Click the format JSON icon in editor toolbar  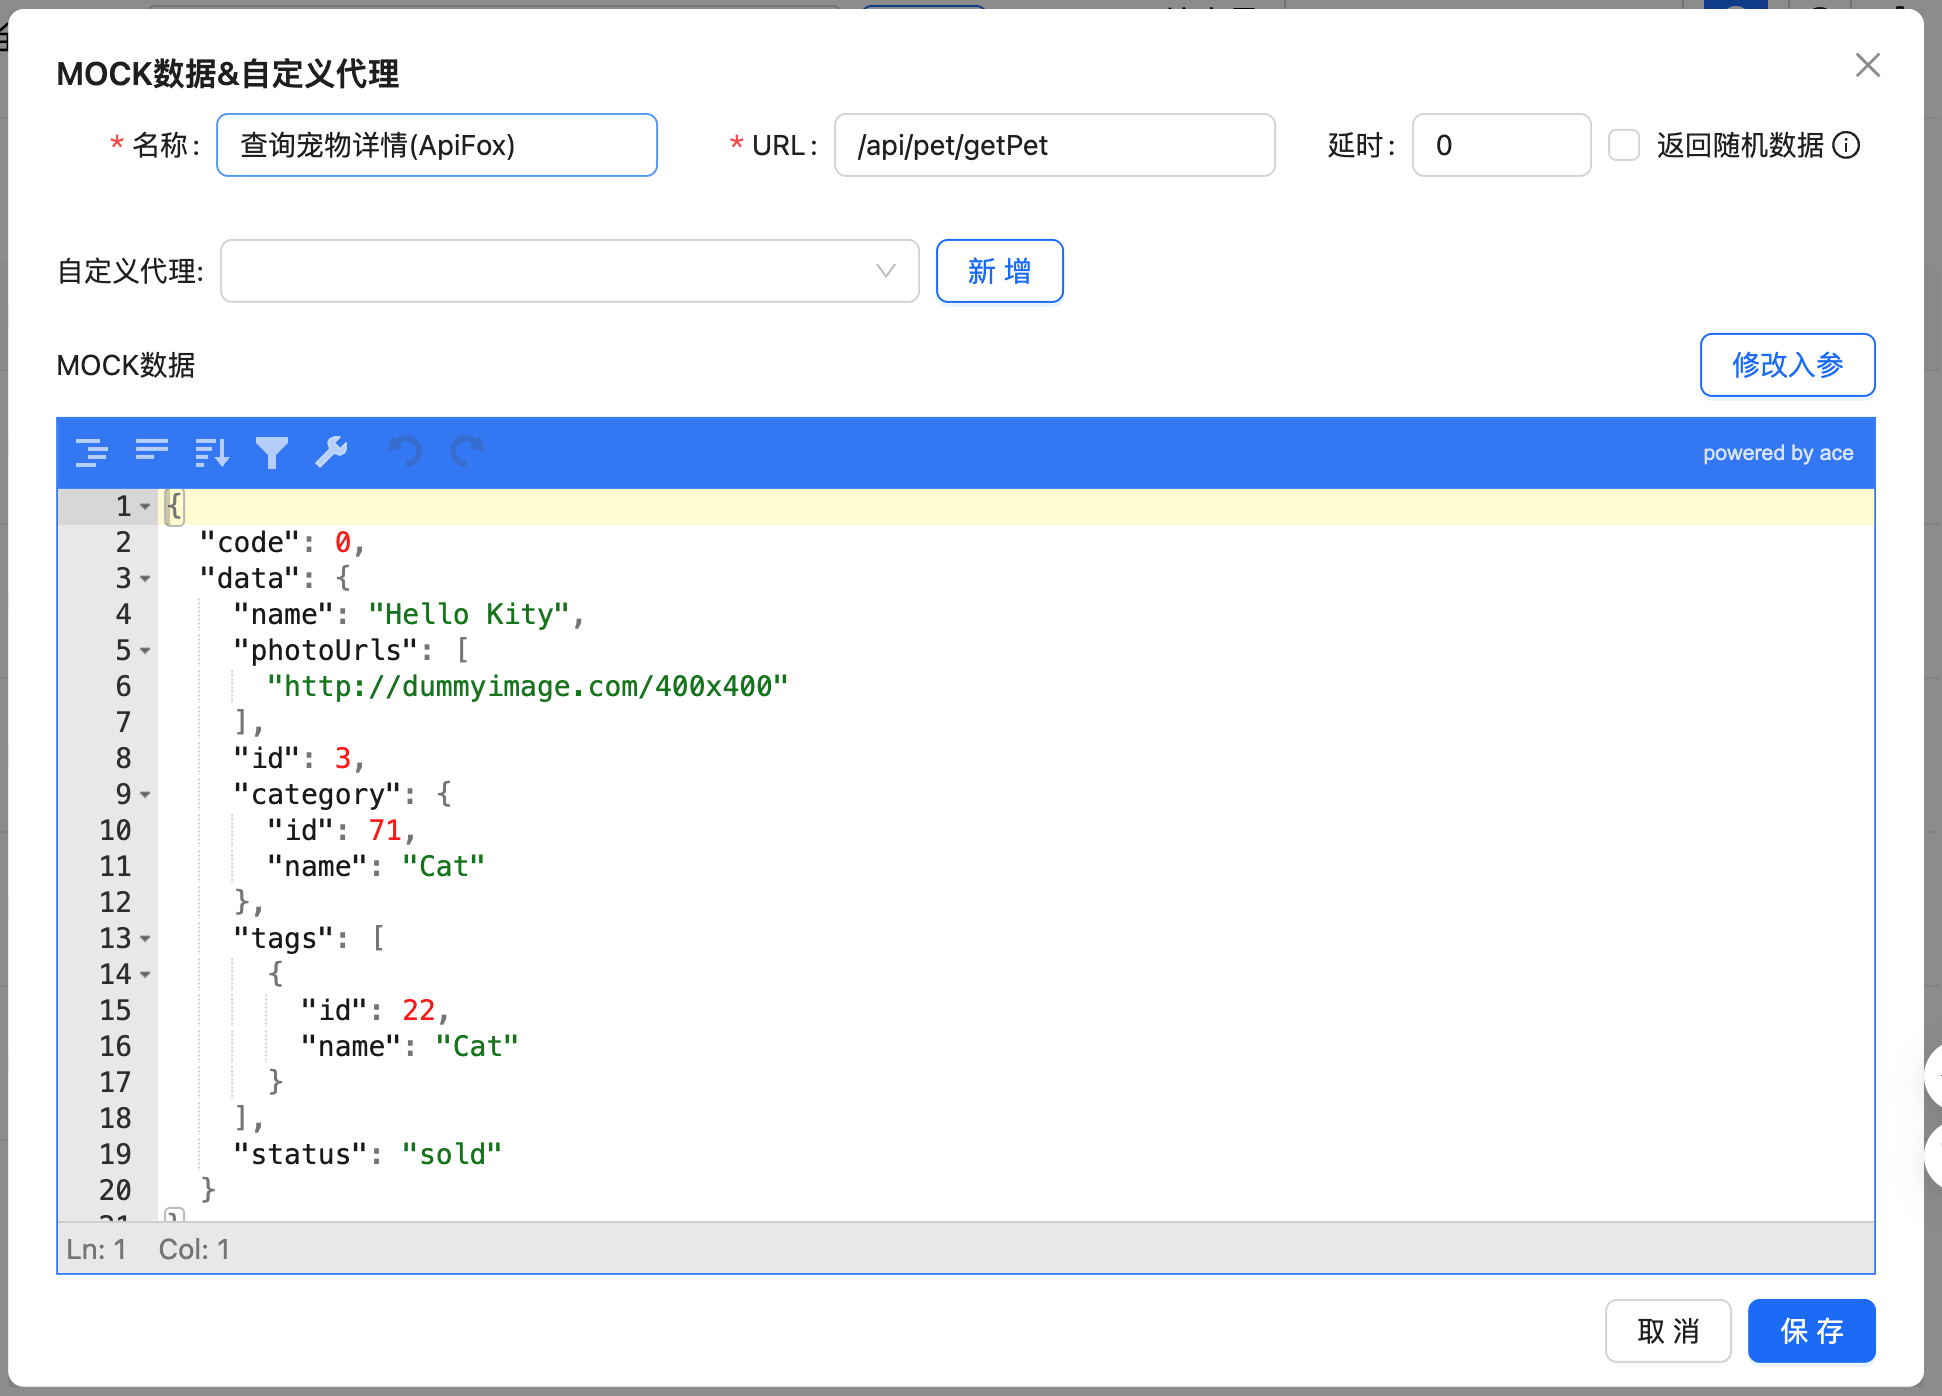[x=92, y=452]
